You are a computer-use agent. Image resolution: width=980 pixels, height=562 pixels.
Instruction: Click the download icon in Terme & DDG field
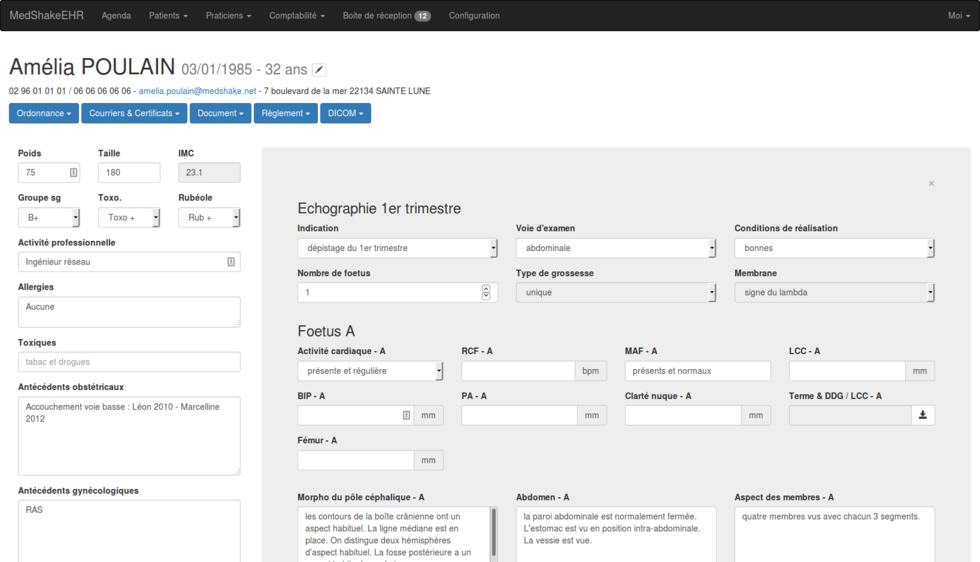point(922,415)
